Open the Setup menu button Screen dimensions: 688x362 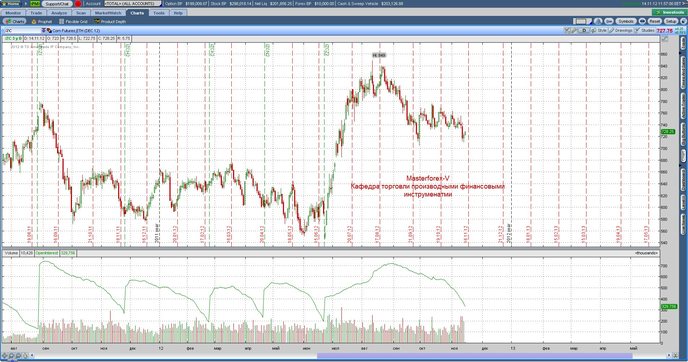click(671, 21)
